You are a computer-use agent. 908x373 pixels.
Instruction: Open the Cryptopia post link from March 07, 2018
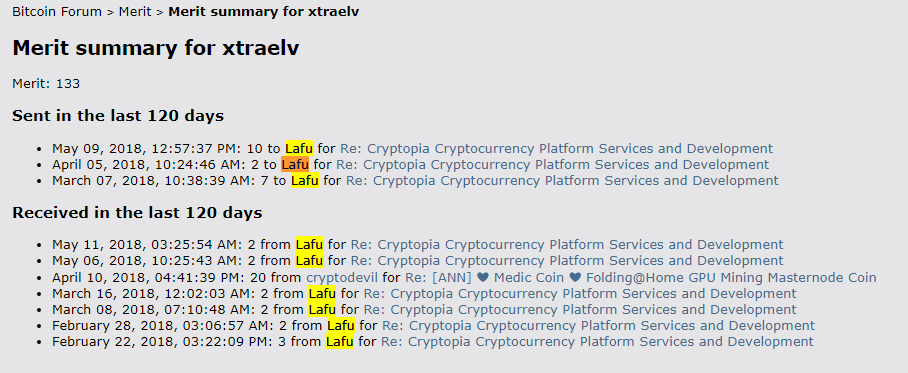(562, 181)
